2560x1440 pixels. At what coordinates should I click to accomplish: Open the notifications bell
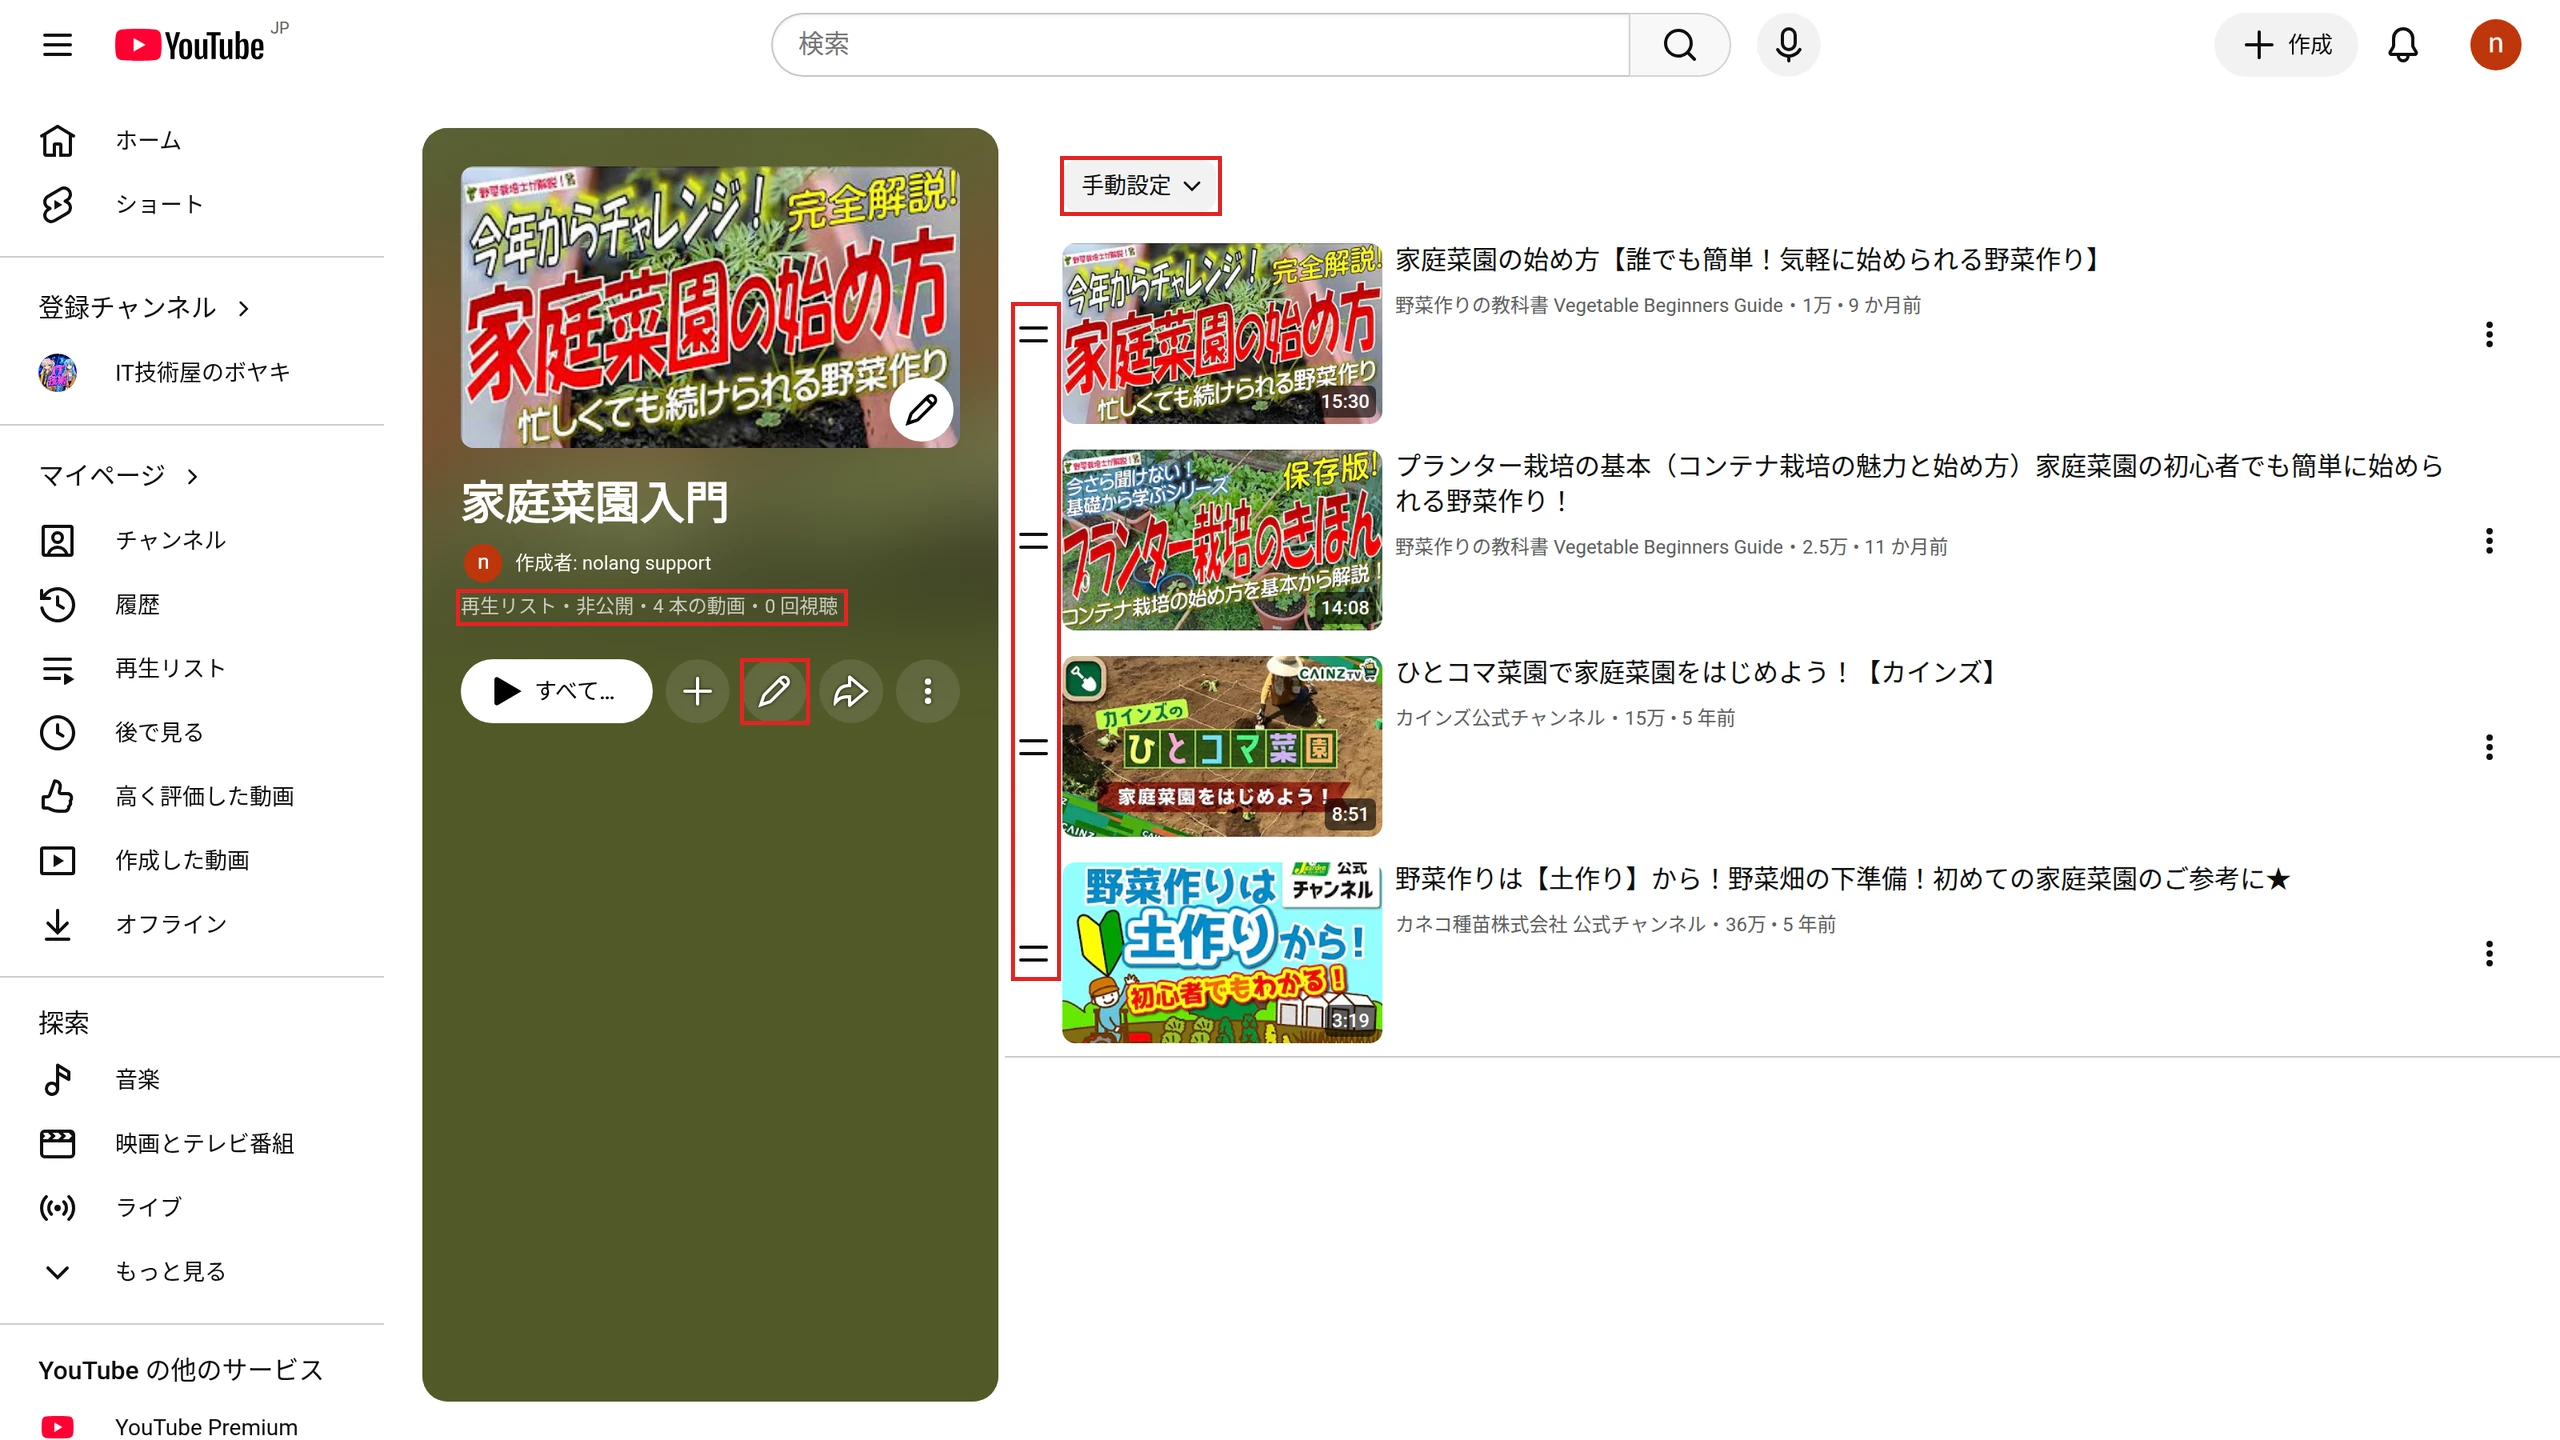(2402, 45)
